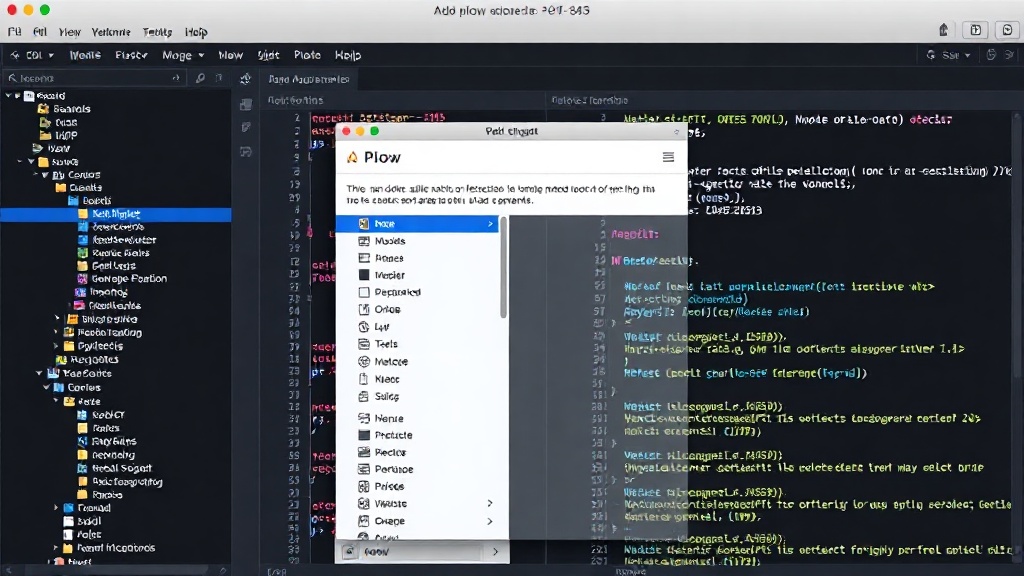The width and height of the screenshot is (1024, 576).
Task: Expand the Fcobo Tanding folder in sidebar
Action: coord(57,332)
